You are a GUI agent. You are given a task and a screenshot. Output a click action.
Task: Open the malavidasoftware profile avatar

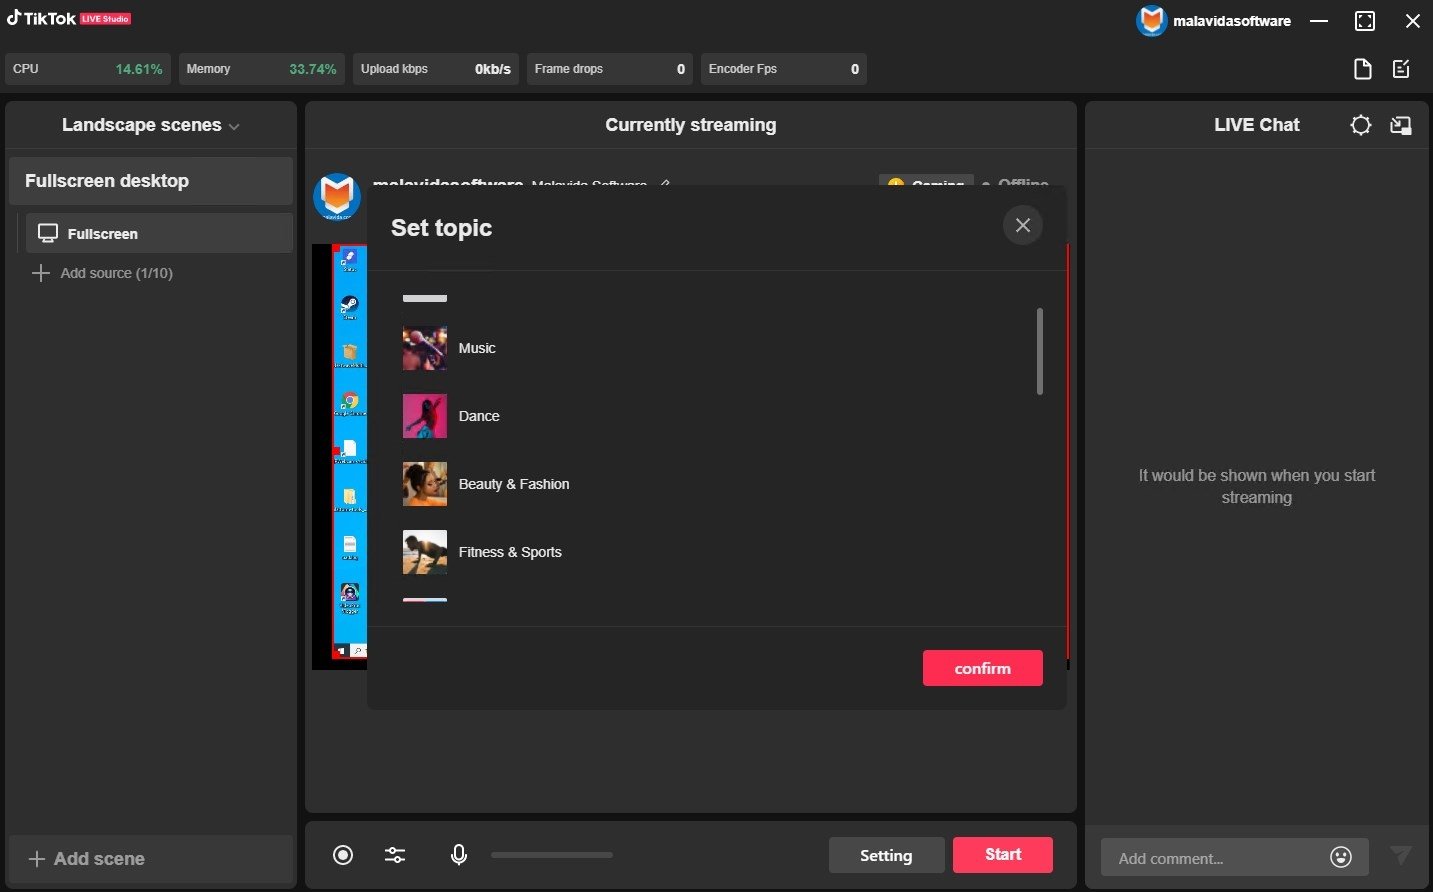(x=1151, y=20)
